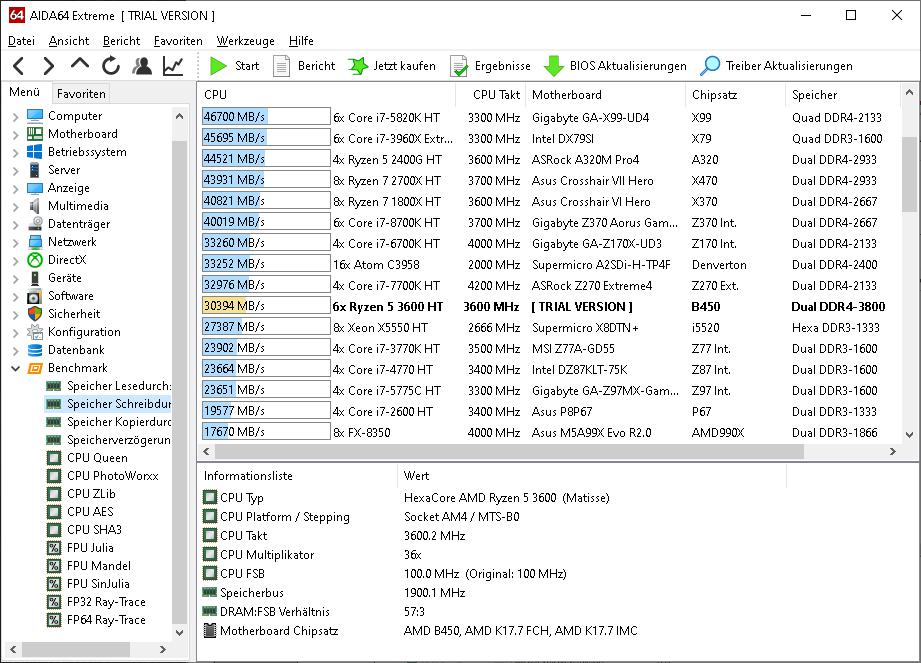The height and width of the screenshot is (663, 921).
Task: Select the DirectX Xbox icon in the tree
Action: 35,260
